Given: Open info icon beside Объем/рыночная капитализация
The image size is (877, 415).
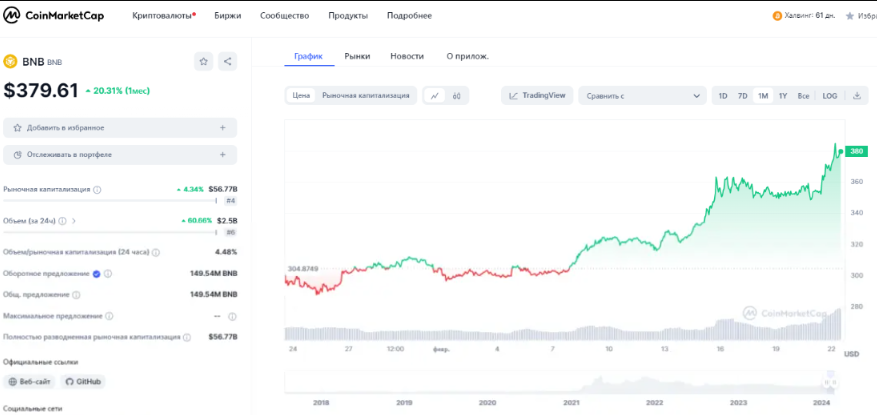Looking at the screenshot, I should click(156, 252).
